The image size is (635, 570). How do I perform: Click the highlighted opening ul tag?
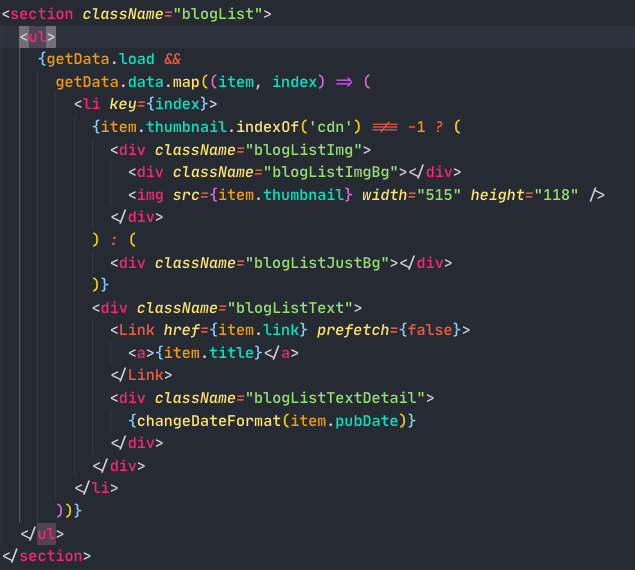[37, 37]
